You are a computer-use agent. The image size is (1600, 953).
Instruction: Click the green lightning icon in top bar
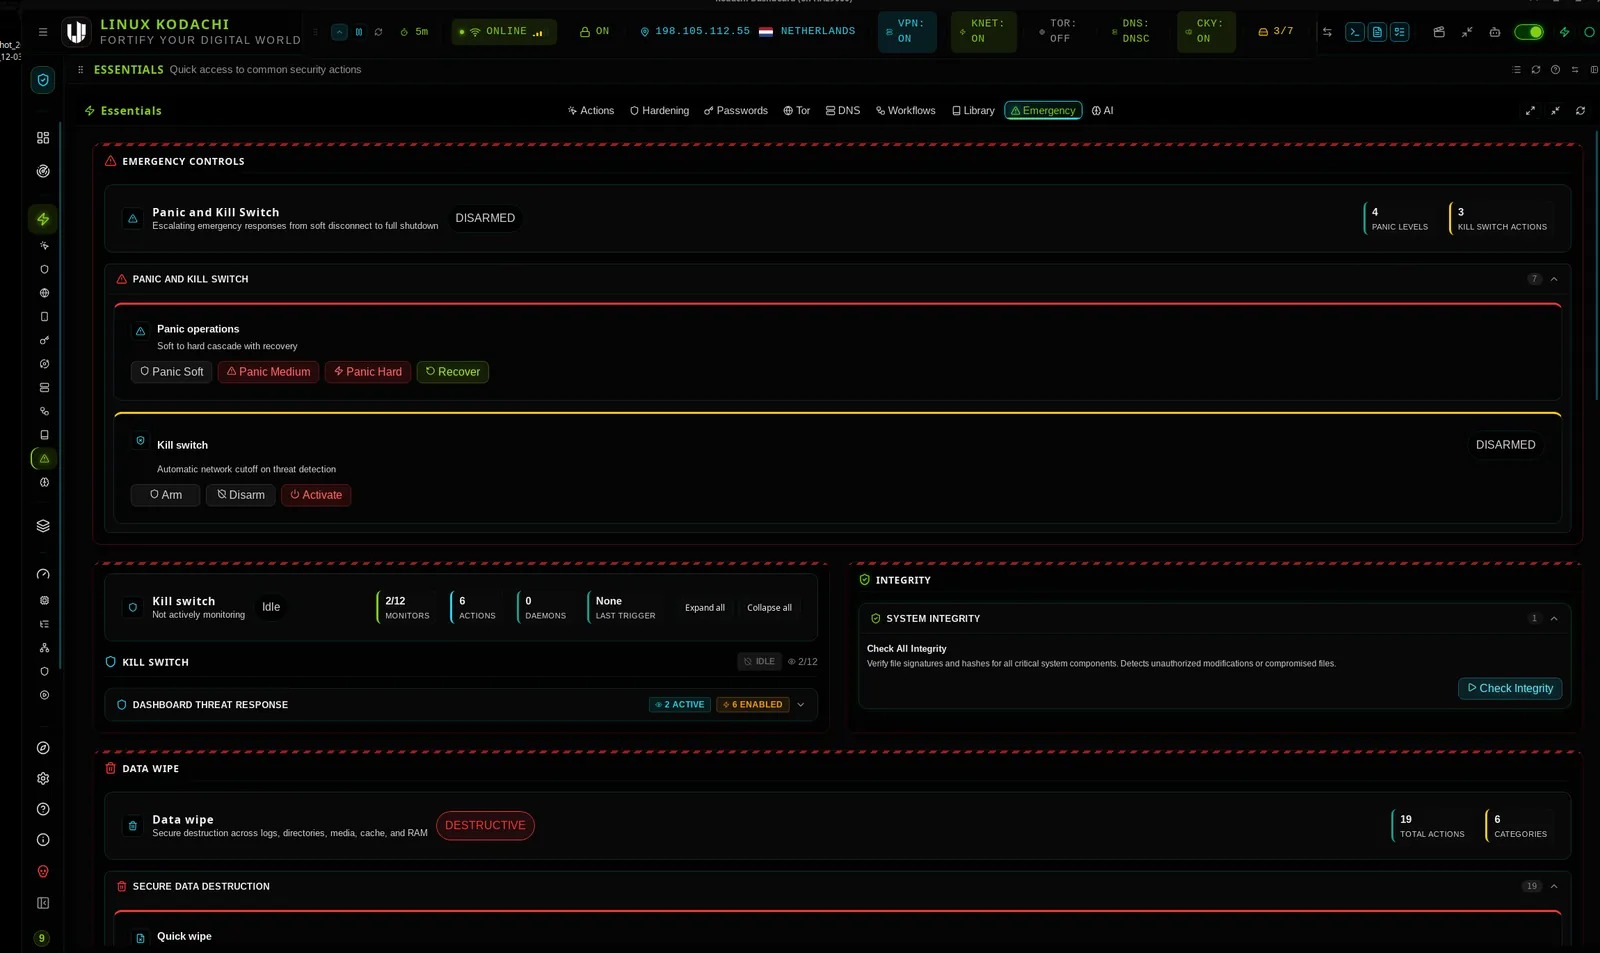pyautogui.click(x=1565, y=32)
